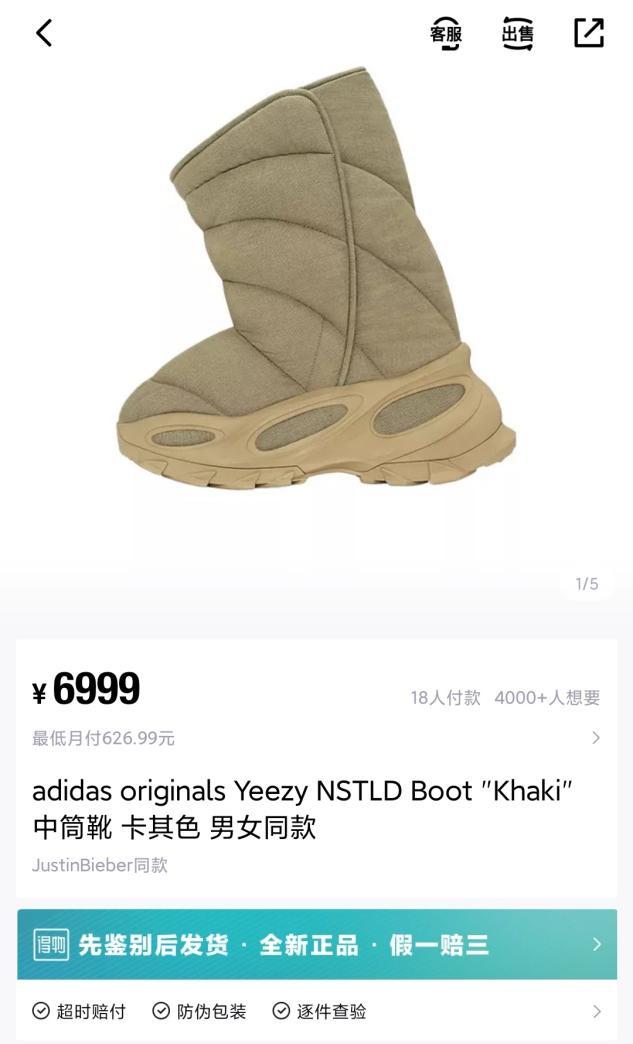Tap the 逐件查验 check icon
Screen dimensions: 633x1044
click(281, 1011)
